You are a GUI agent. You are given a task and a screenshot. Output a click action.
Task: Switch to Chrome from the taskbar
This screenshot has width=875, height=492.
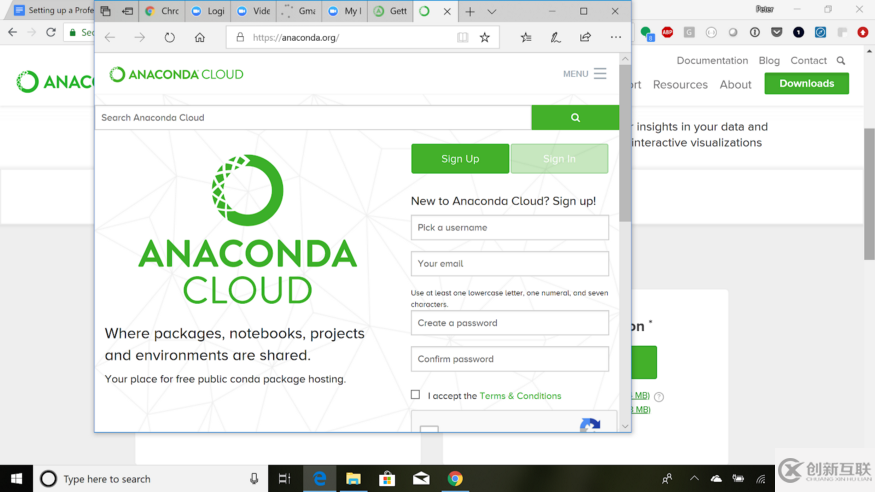(455, 479)
